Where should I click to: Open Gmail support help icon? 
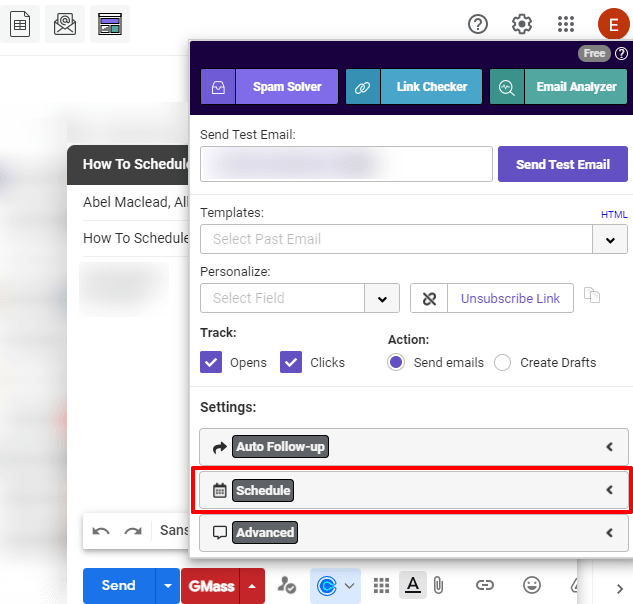click(x=478, y=24)
